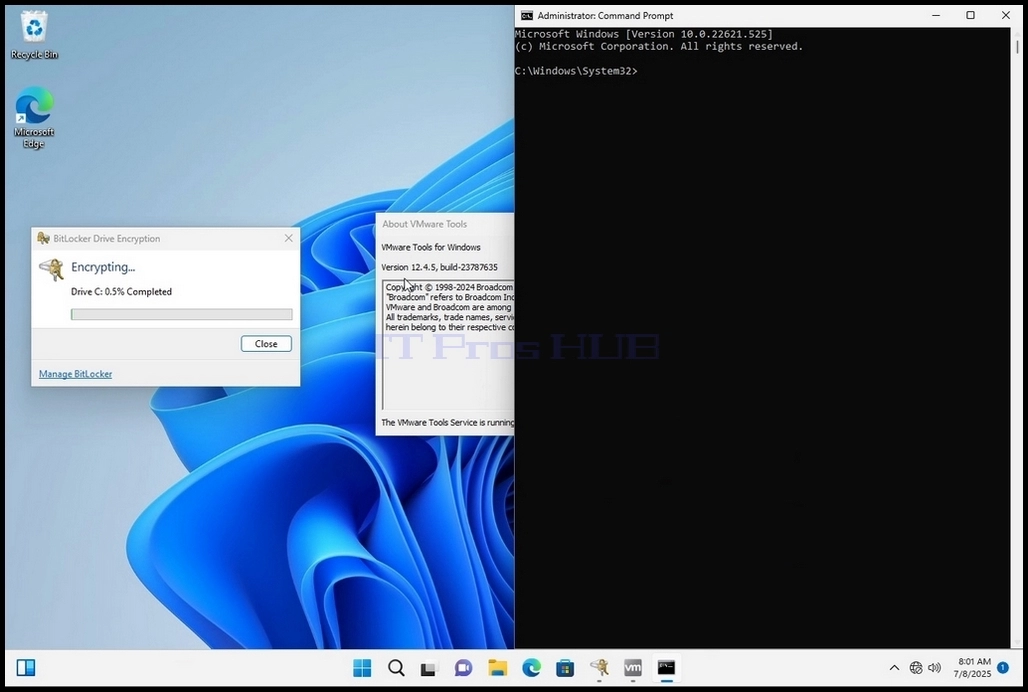Image resolution: width=1028 pixels, height=692 pixels.
Task: Open the Microsoft Edge desktop shortcut
Action: [34, 118]
